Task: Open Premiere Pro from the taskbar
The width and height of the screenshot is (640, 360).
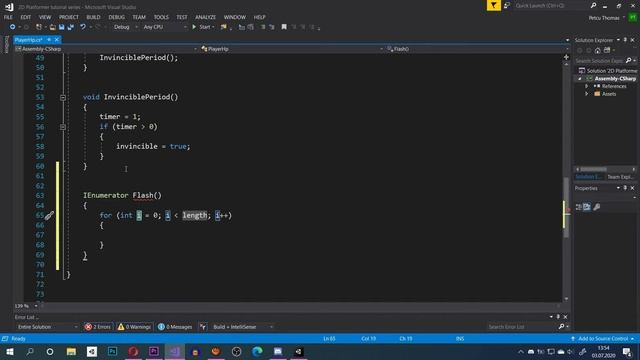Action: coord(154,351)
